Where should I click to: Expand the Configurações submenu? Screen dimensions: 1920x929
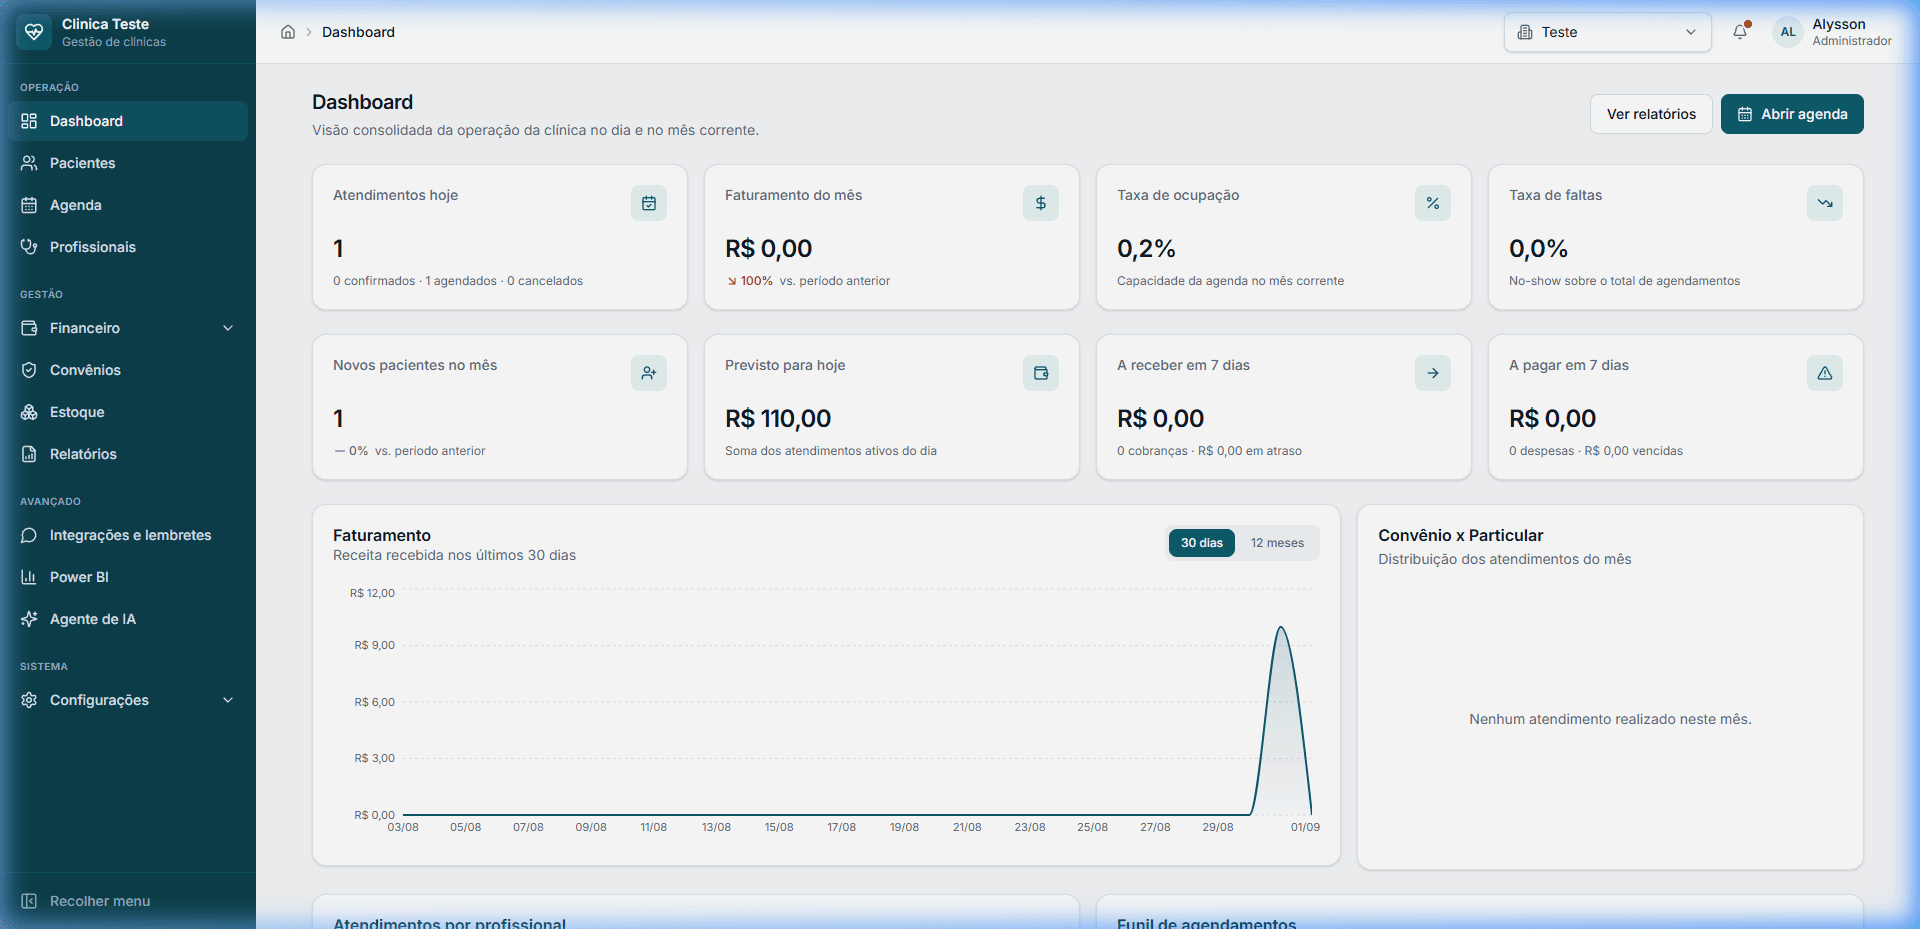click(128, 700)
